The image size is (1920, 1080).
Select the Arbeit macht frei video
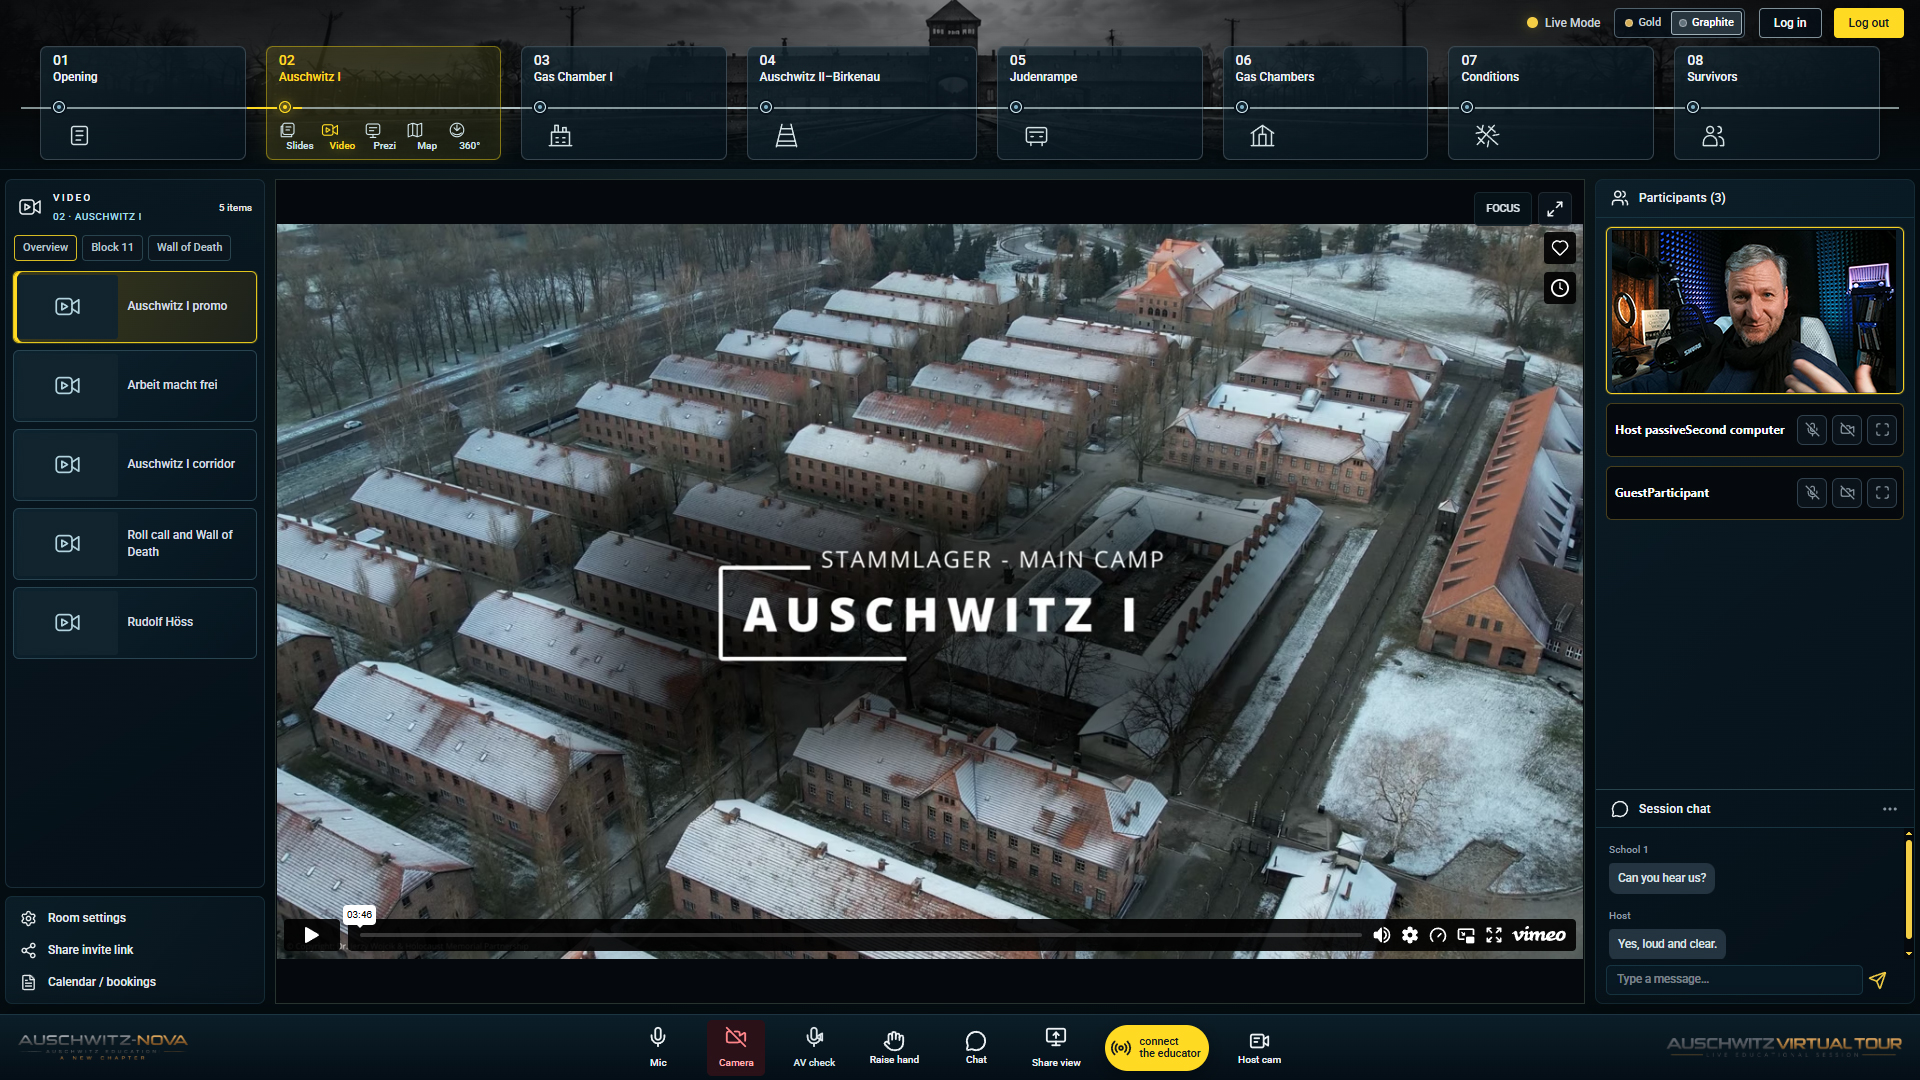point(135,386)
